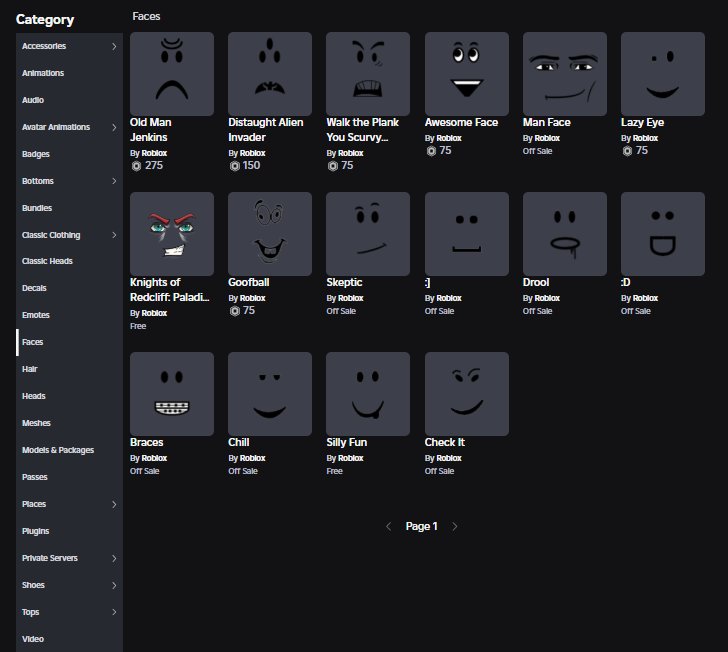This screenshot has height=652, width=728.
Task: Select the Audio category
Action: (x=69, y=100)
